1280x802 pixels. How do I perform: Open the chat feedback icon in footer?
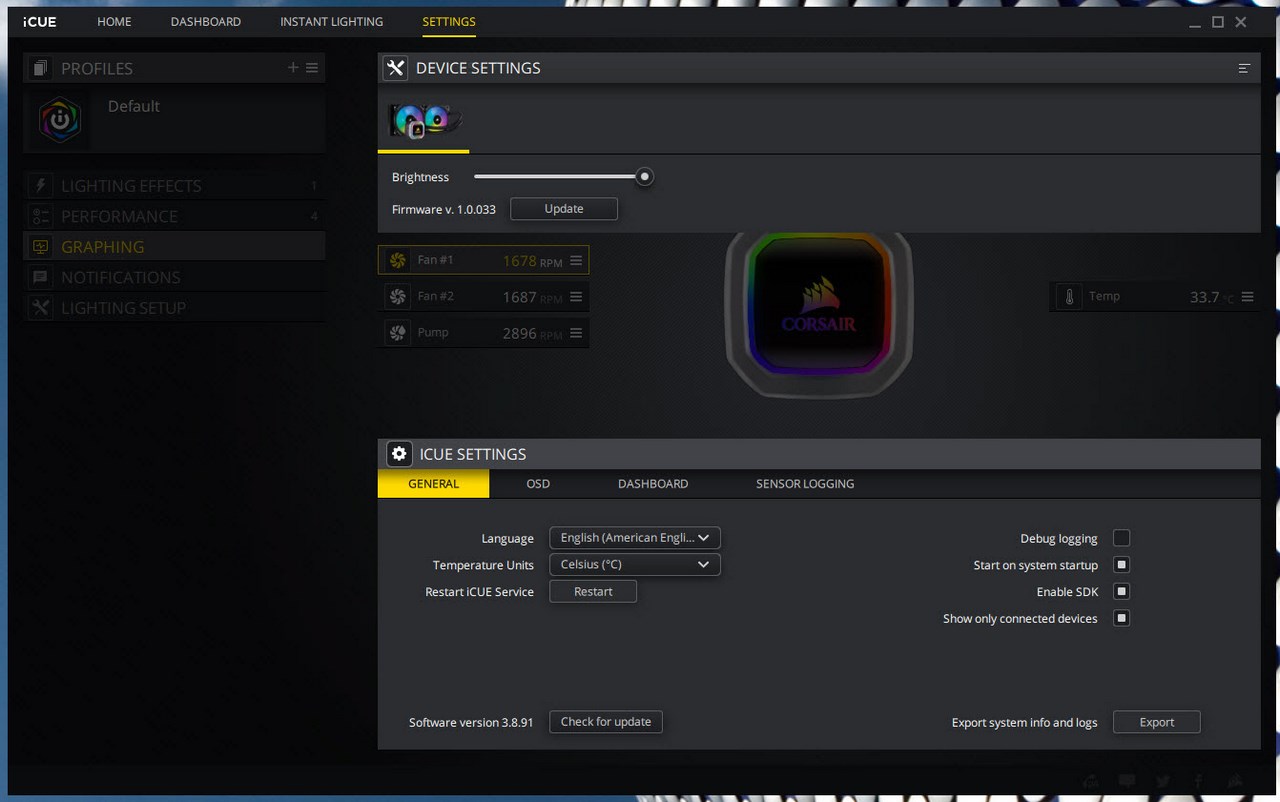(x=1127, y=781)
